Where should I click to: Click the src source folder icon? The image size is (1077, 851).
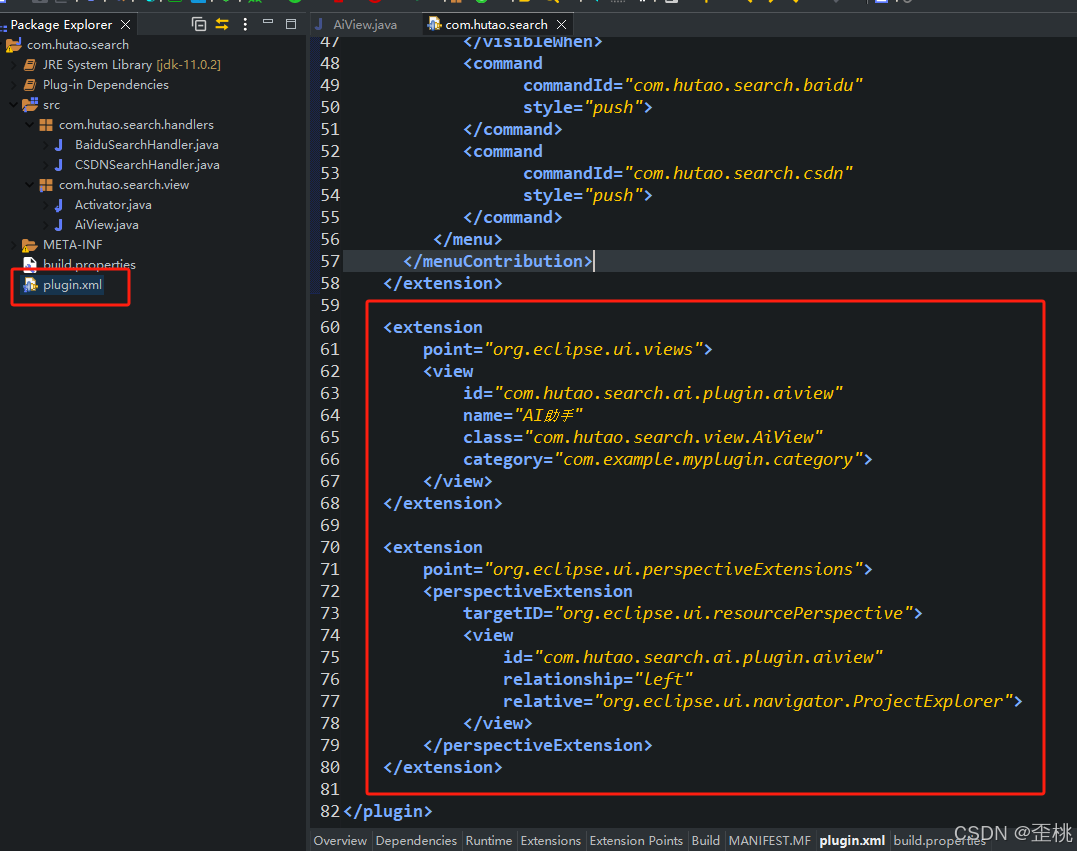[30, 104]
